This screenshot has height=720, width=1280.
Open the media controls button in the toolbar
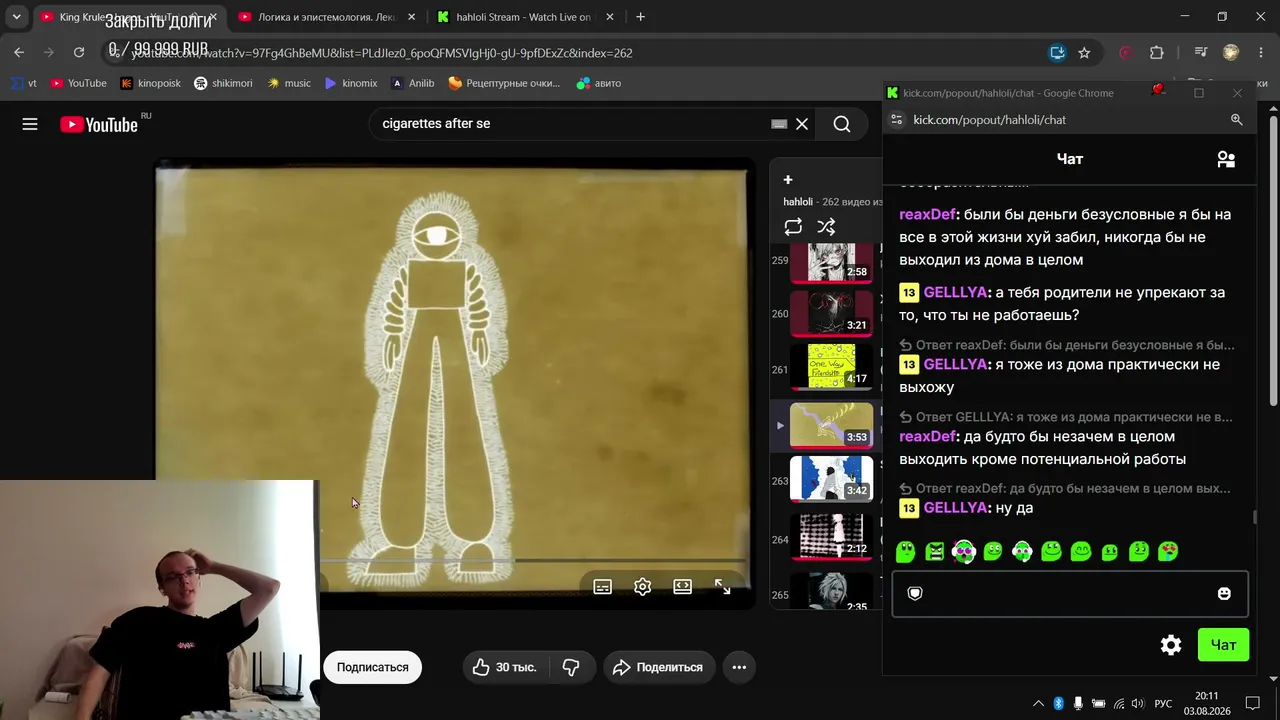coord(1200,53)
